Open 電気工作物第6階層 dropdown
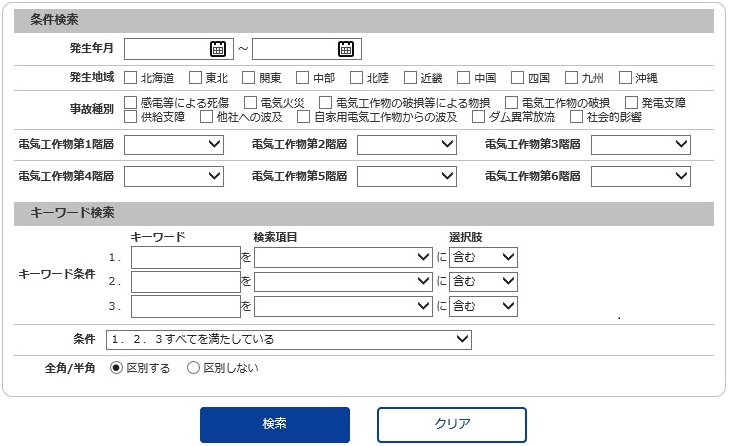Image resolution: width=729 pixels, height=446 pixels. 641,177
